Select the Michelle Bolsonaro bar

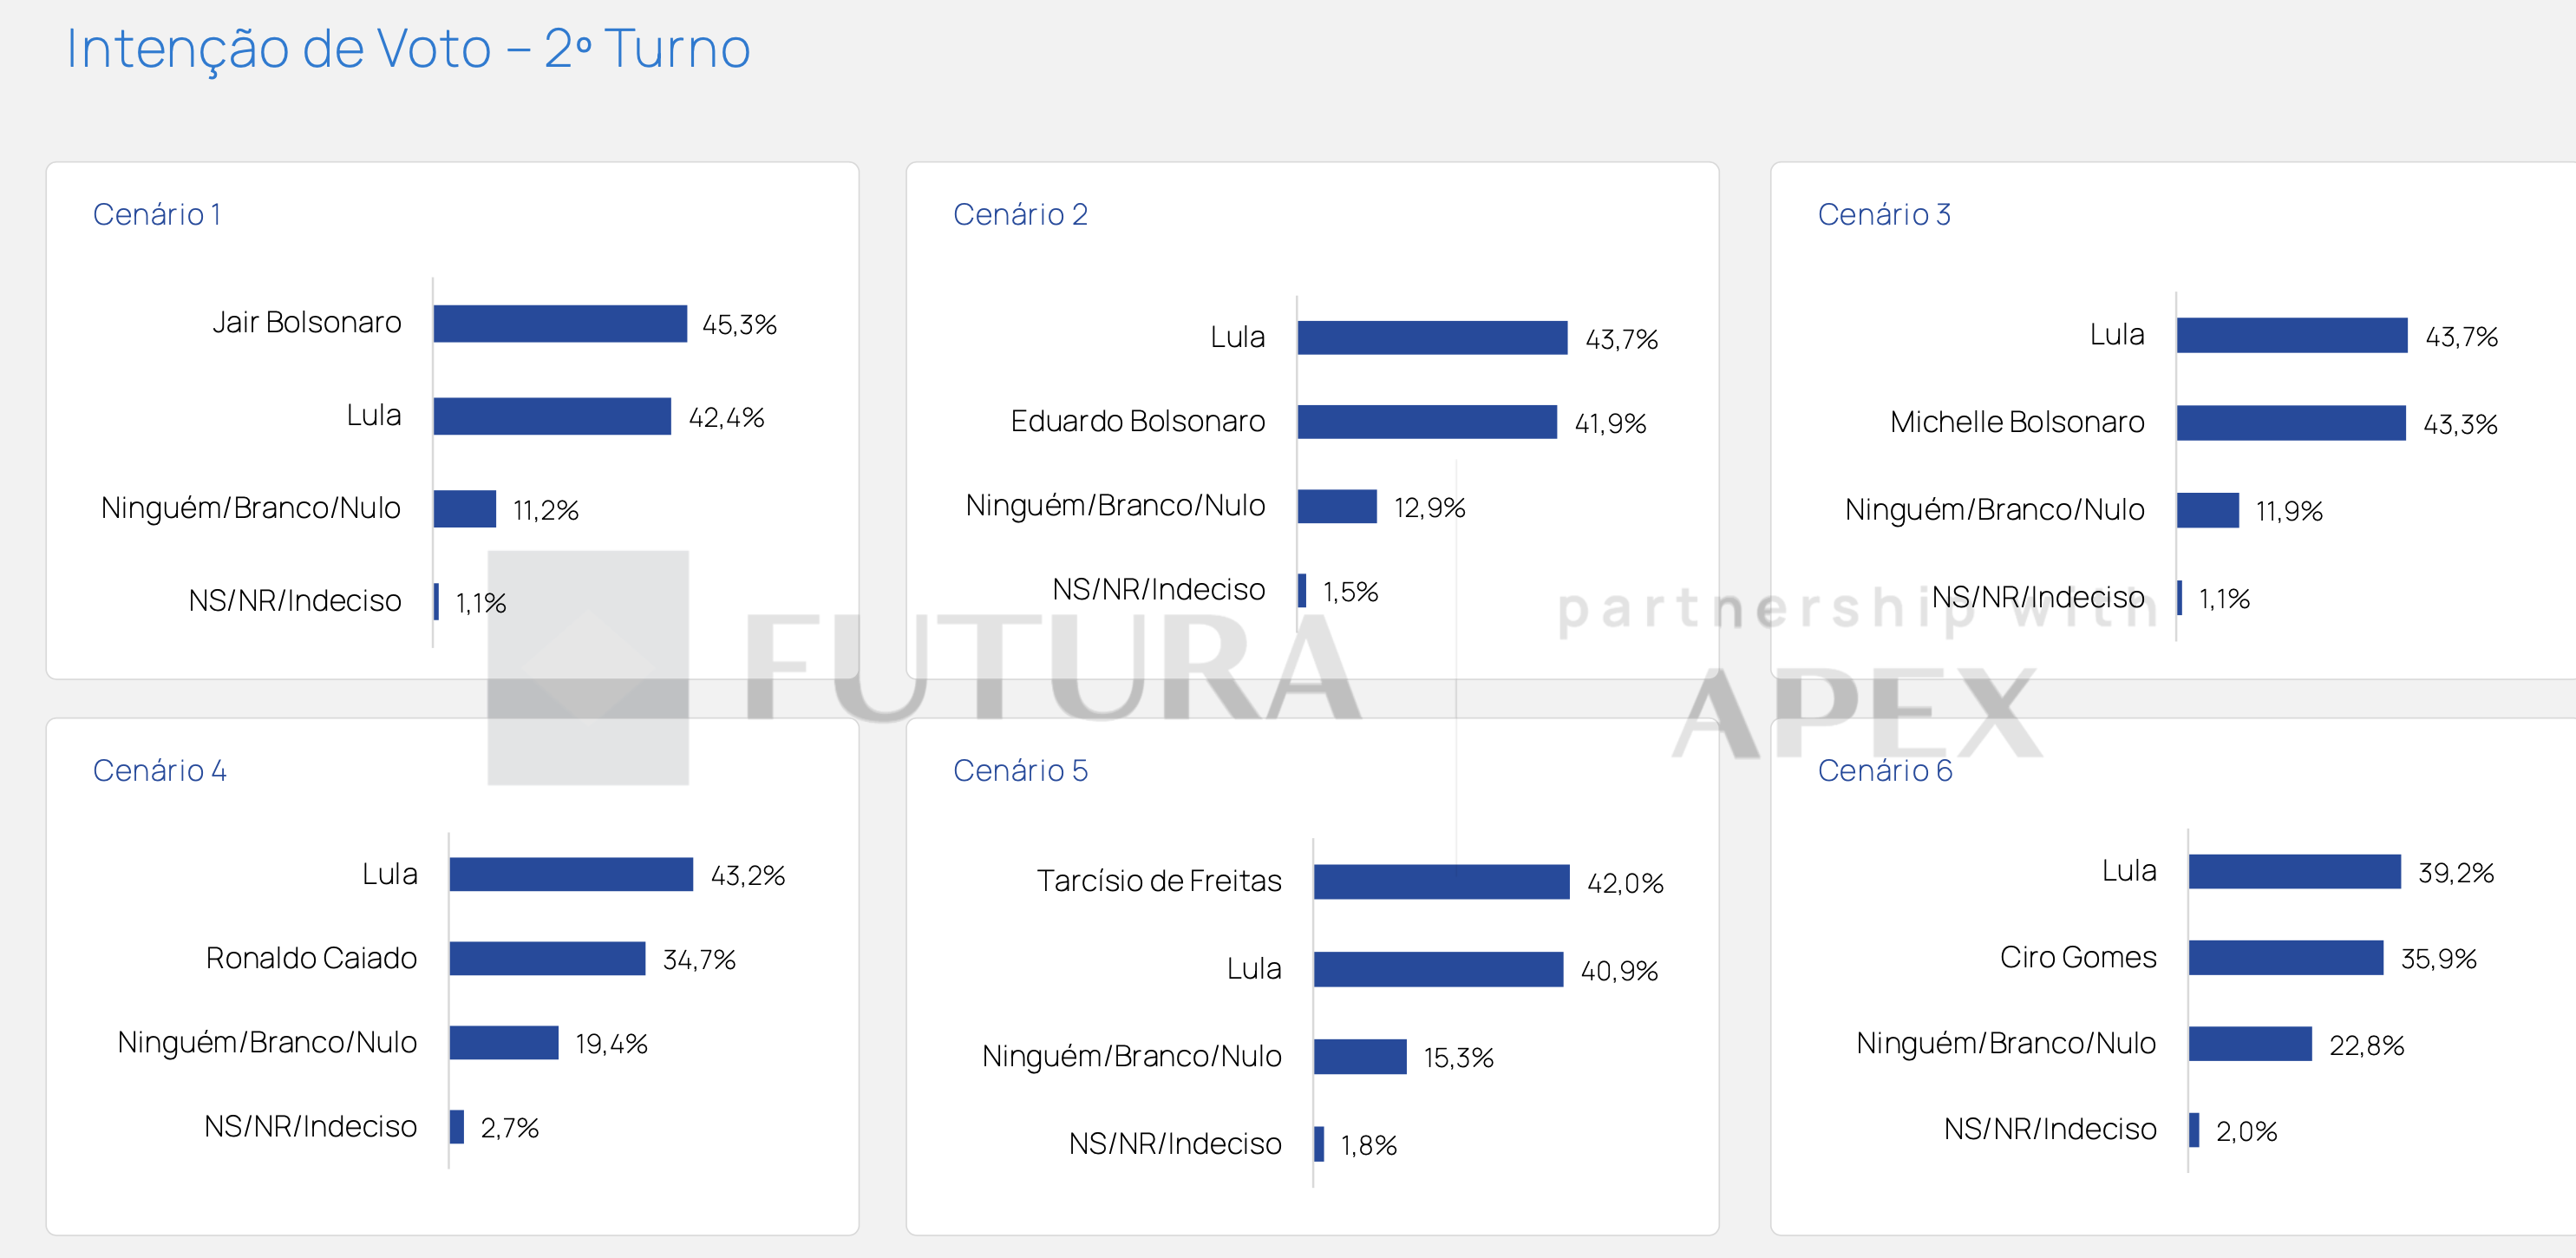2290,423
